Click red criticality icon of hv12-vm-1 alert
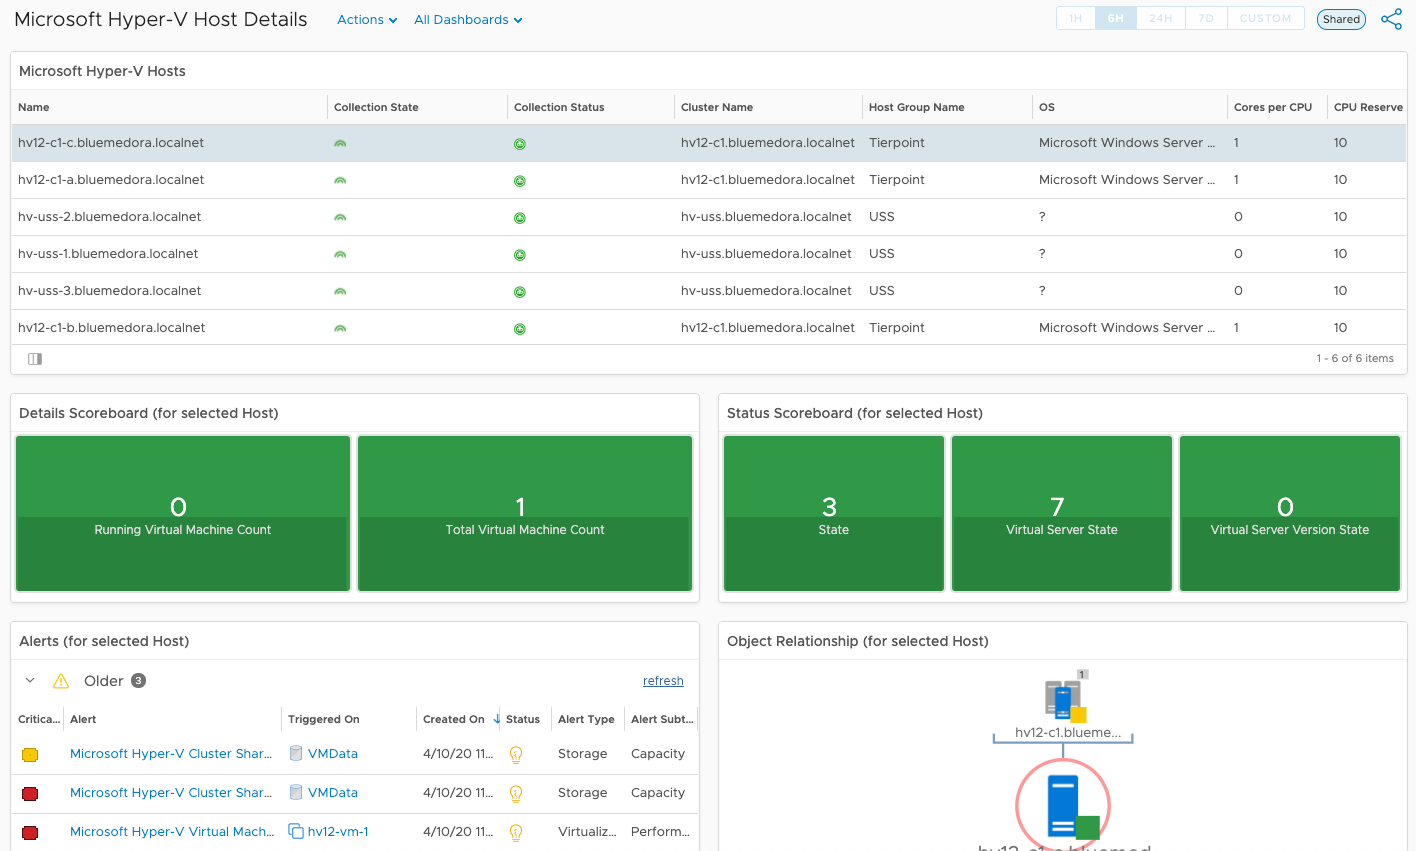The image size is (1416, 851). [x=30, y=833]
